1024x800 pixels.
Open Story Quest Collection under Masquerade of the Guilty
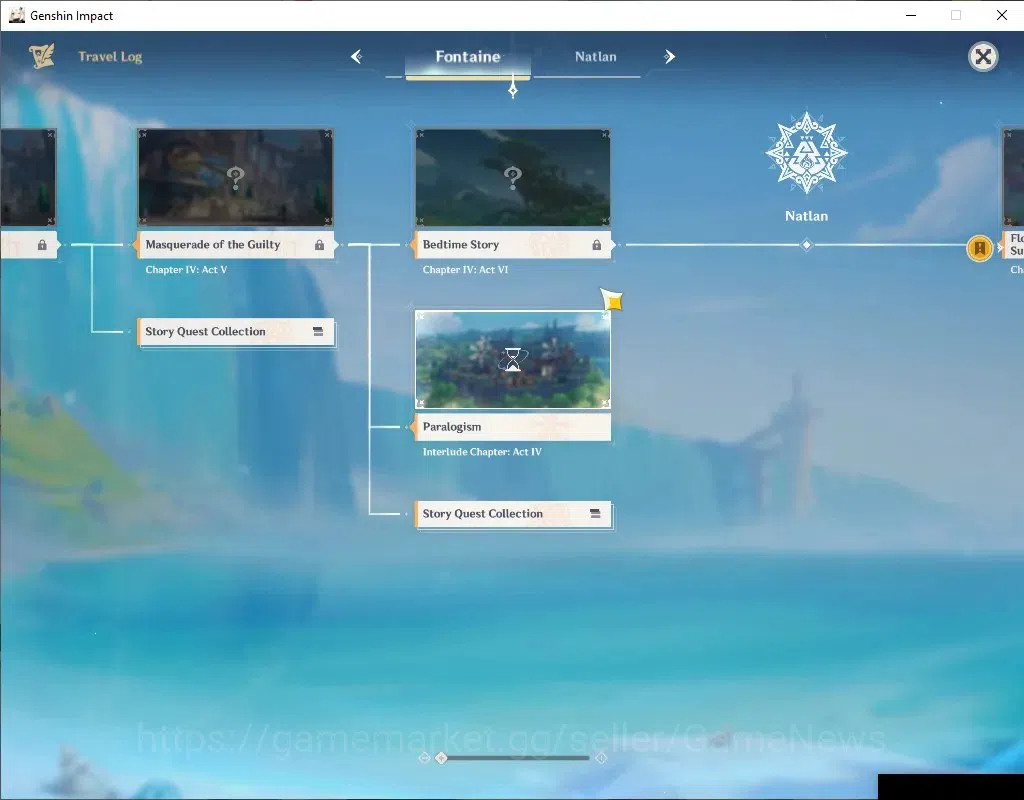tap(236, 332)
